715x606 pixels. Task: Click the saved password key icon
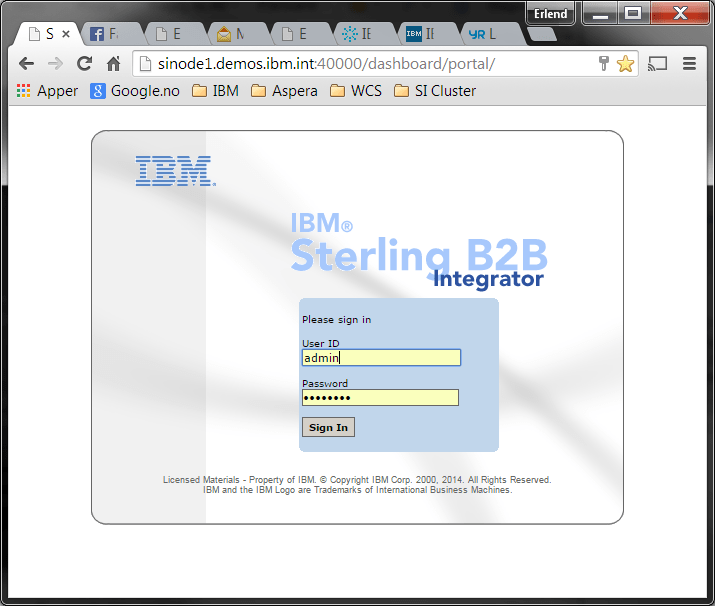point(604,63)
